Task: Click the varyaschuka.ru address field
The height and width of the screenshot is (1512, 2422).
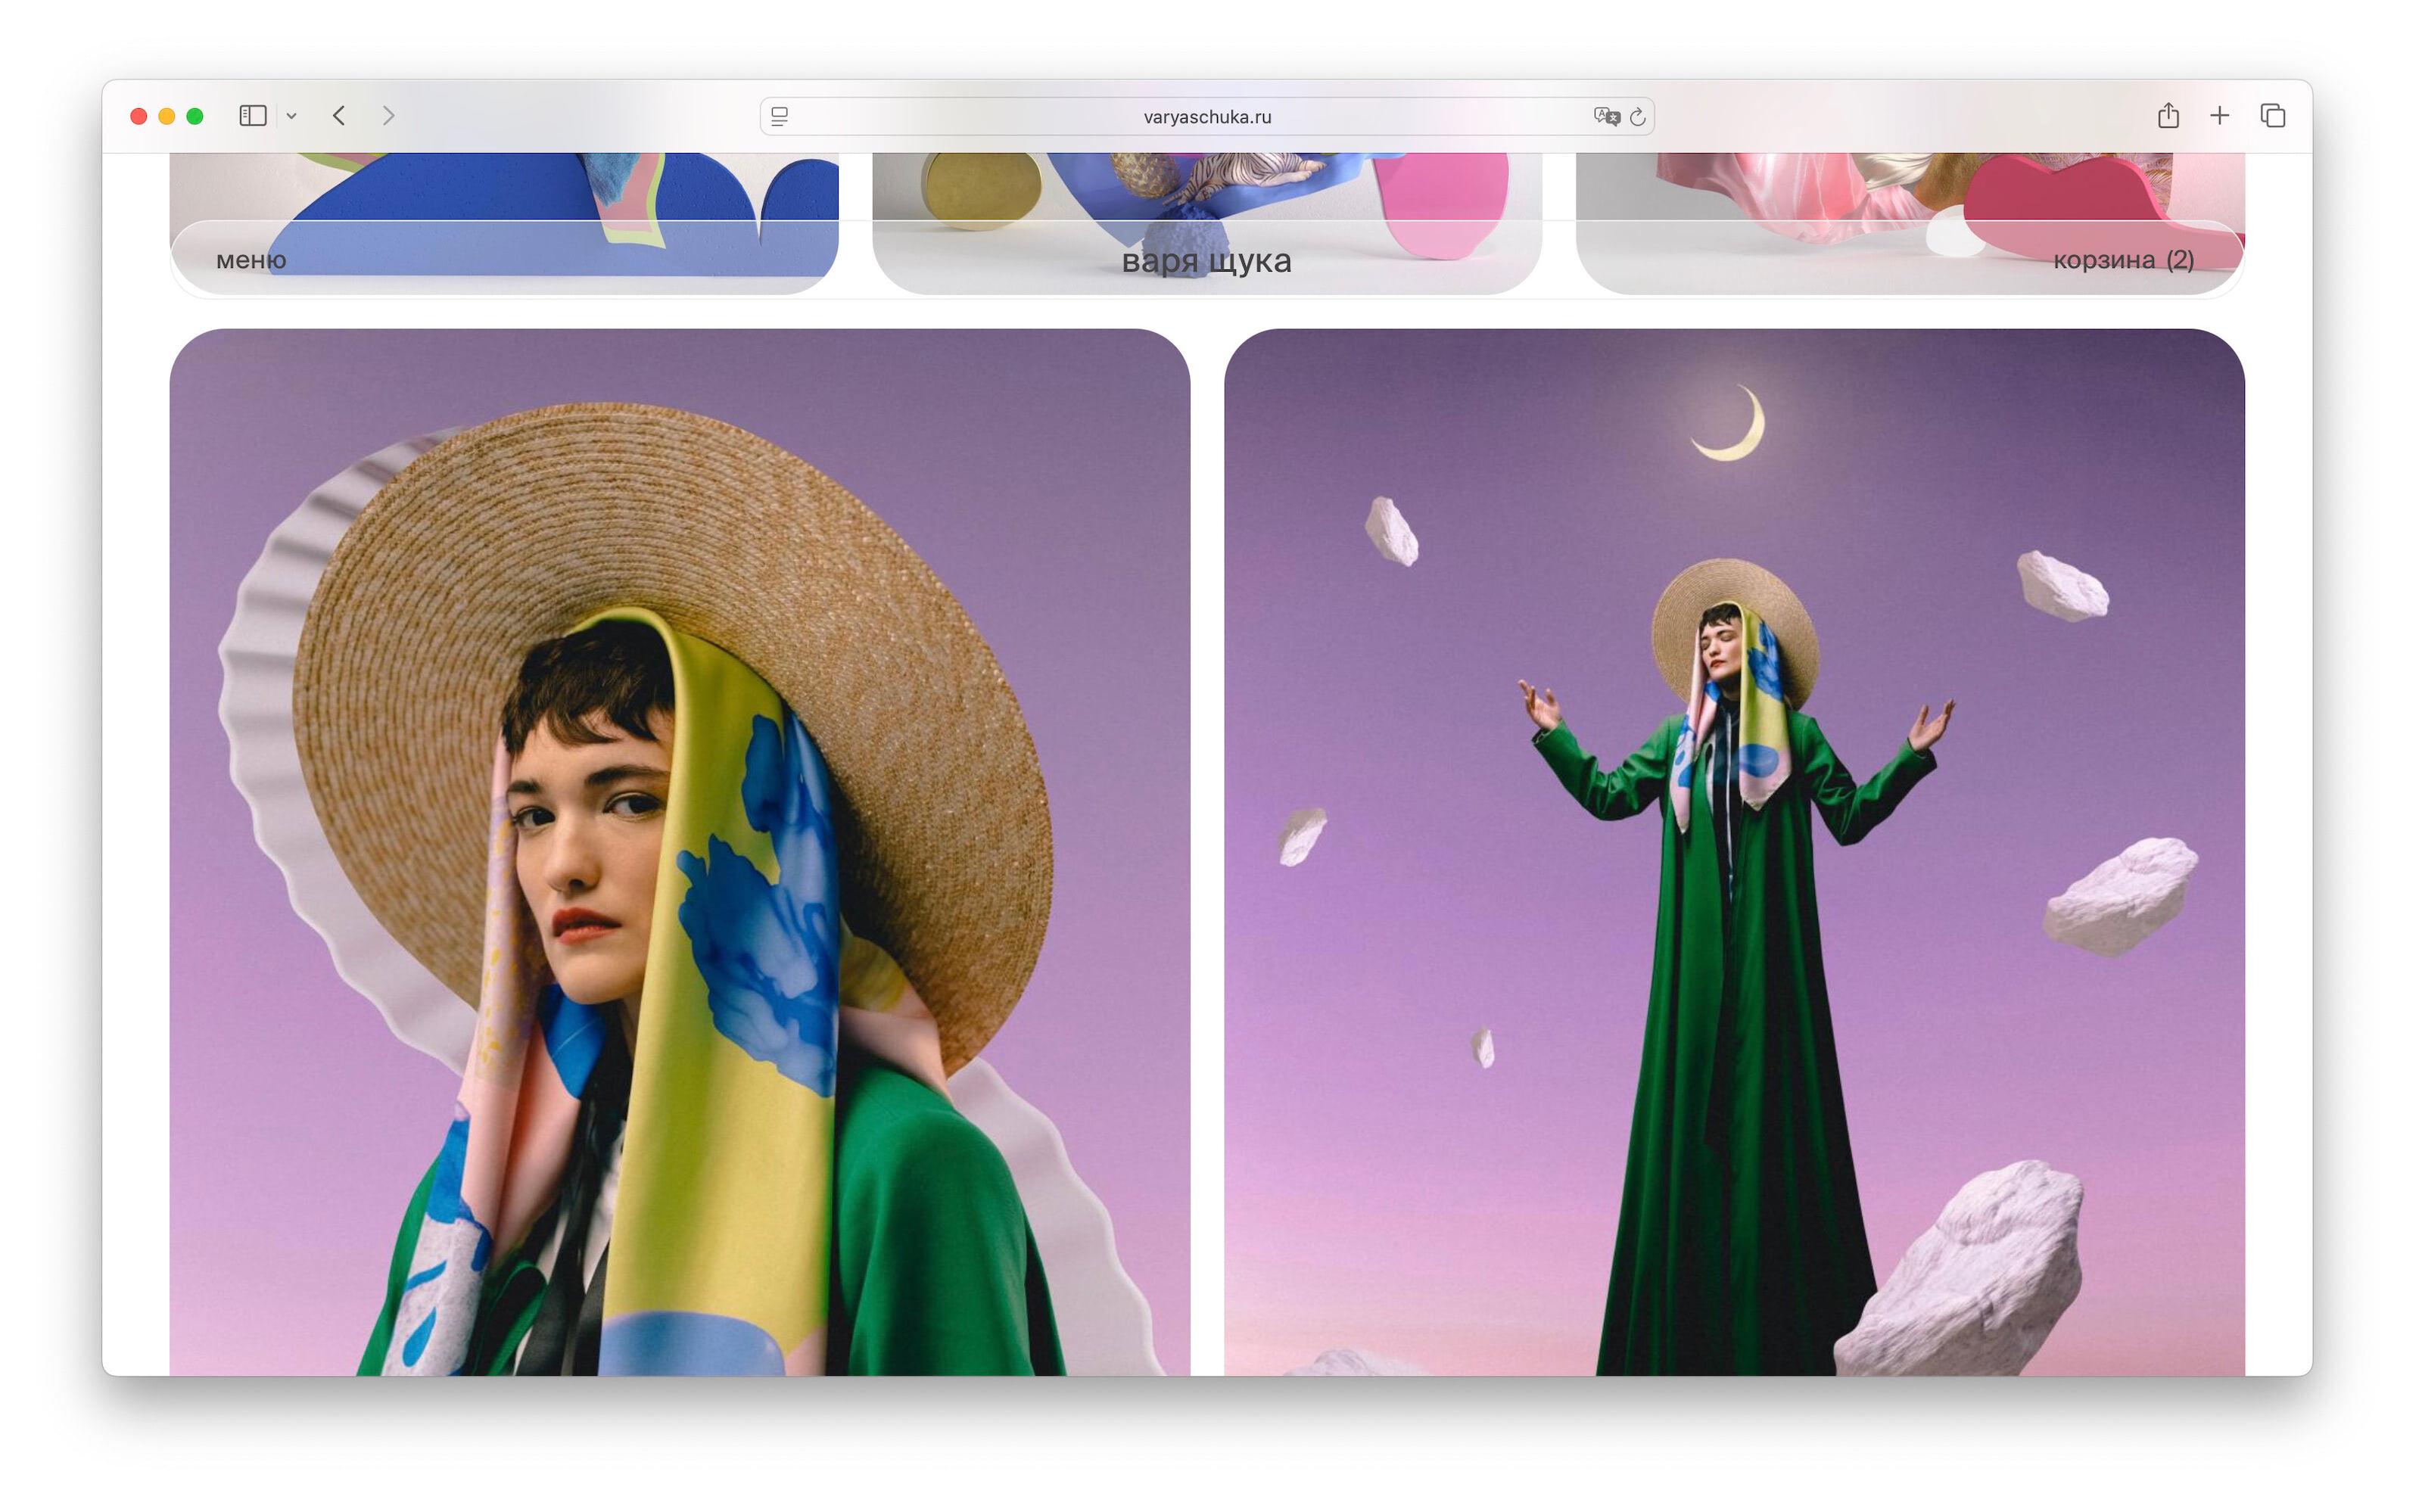Action: 1206,117
